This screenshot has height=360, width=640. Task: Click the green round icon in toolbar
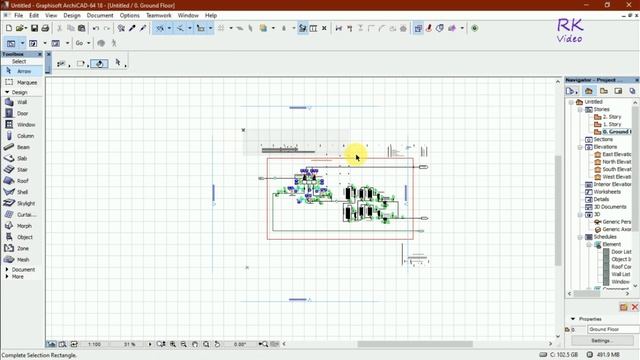click(x=474, y=28)
